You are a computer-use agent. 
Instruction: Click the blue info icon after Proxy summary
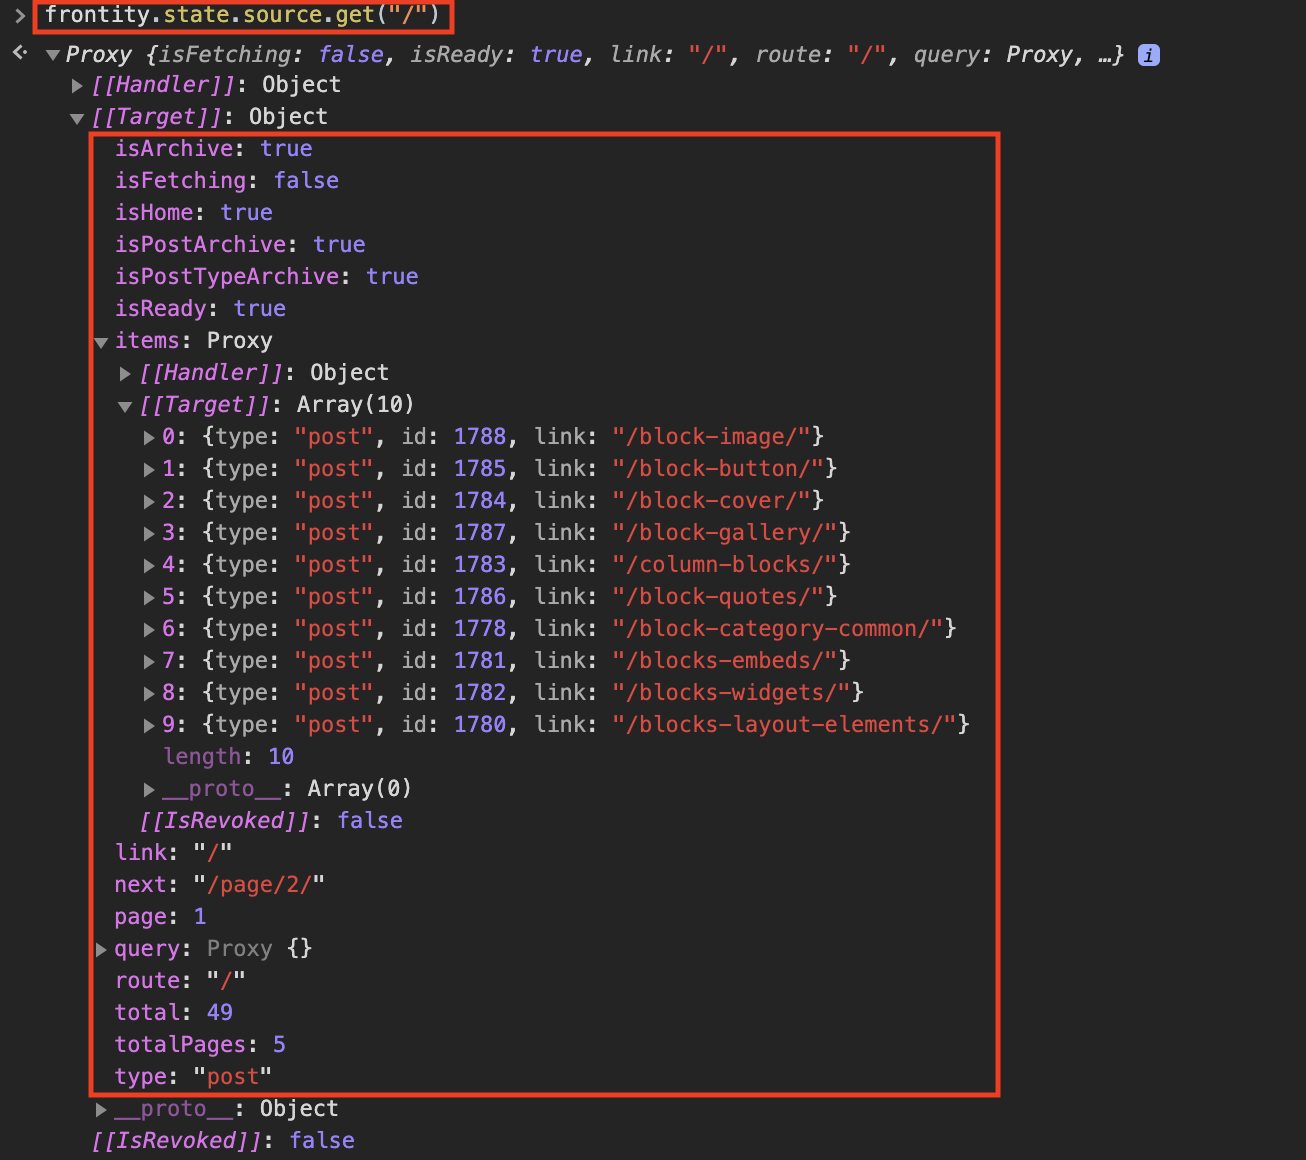[x=1149, y=55]
